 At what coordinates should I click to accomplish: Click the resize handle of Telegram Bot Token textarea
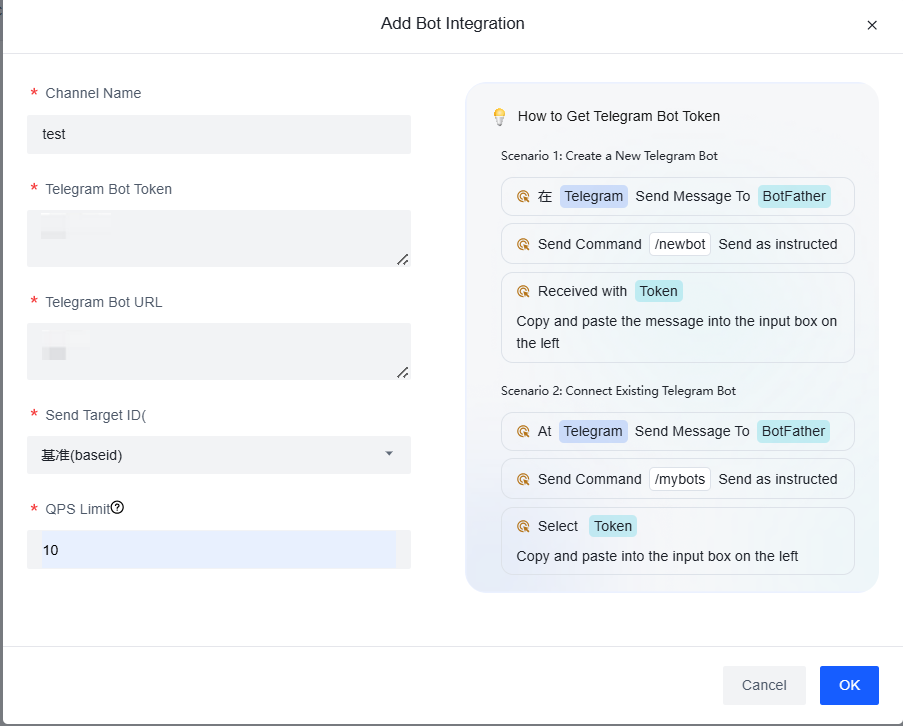402,259
